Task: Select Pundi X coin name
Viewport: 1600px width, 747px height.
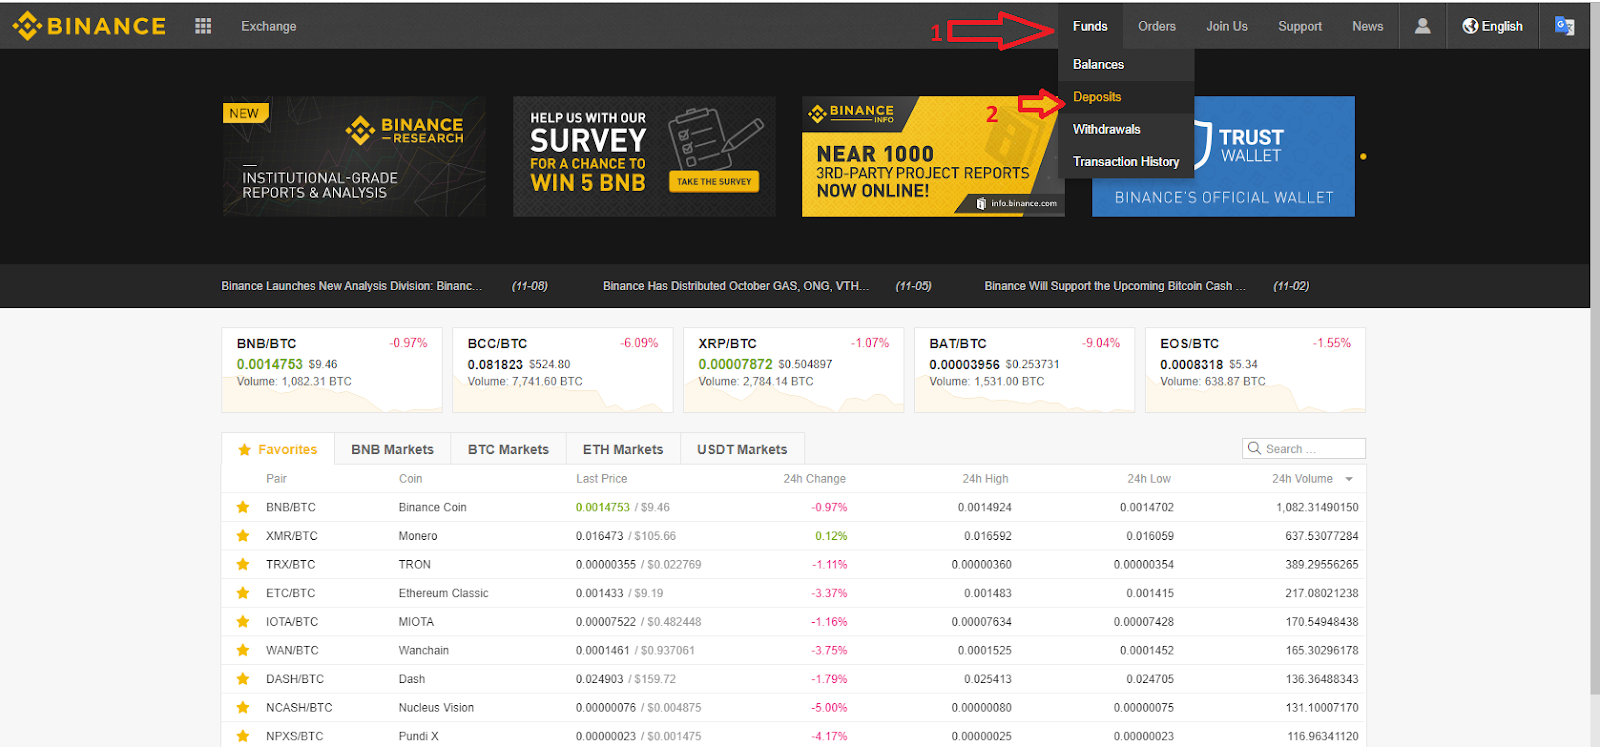Action: 418,736
